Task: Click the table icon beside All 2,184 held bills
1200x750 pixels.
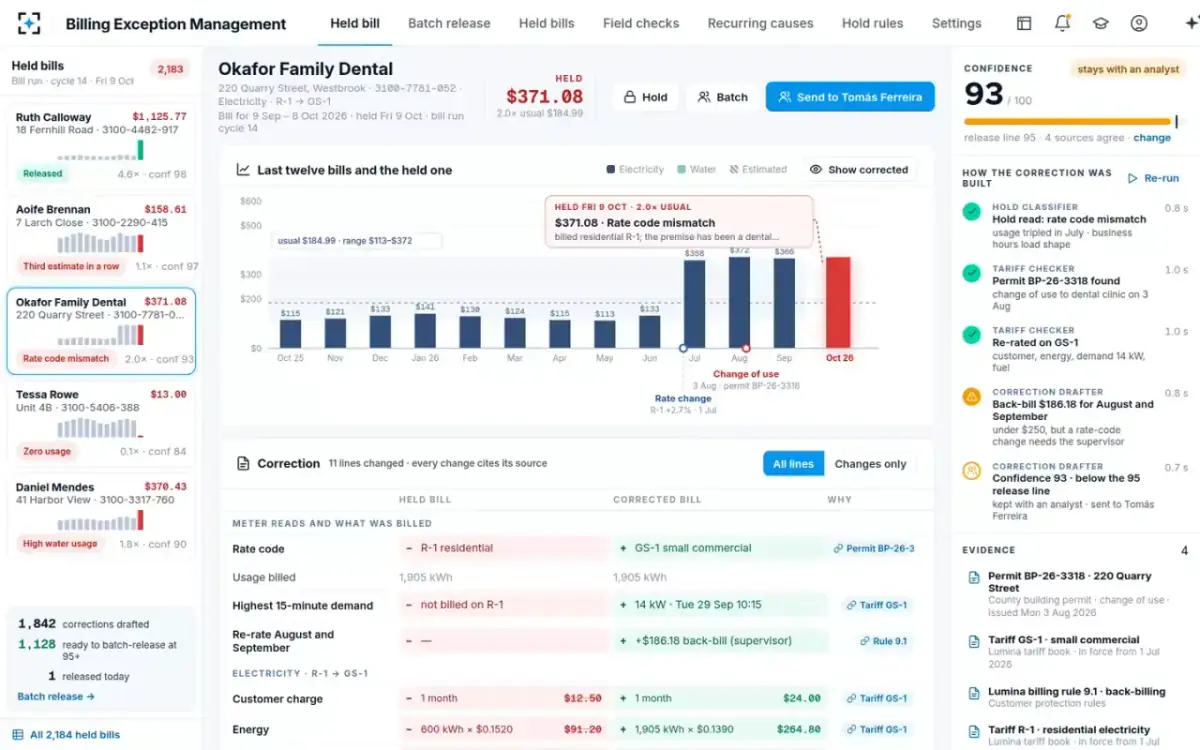Action: coord(17,735)
